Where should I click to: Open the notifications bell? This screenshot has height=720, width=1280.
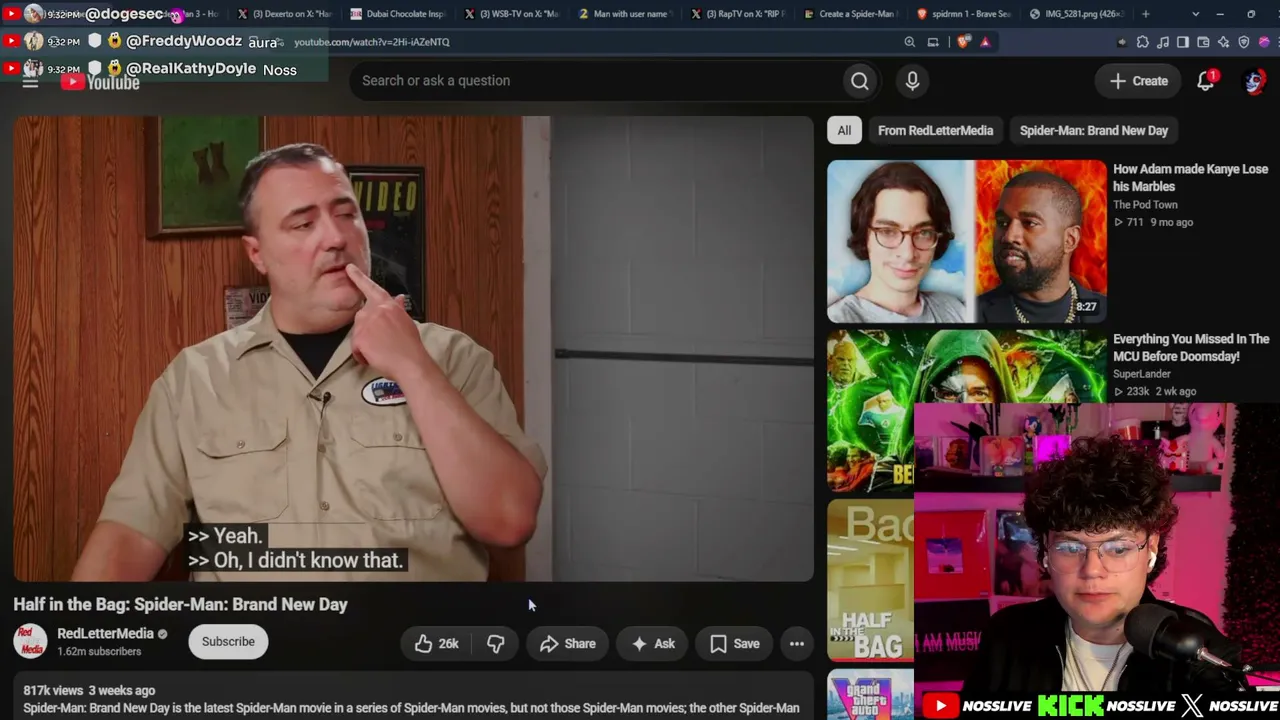(x=1206, y=81)
